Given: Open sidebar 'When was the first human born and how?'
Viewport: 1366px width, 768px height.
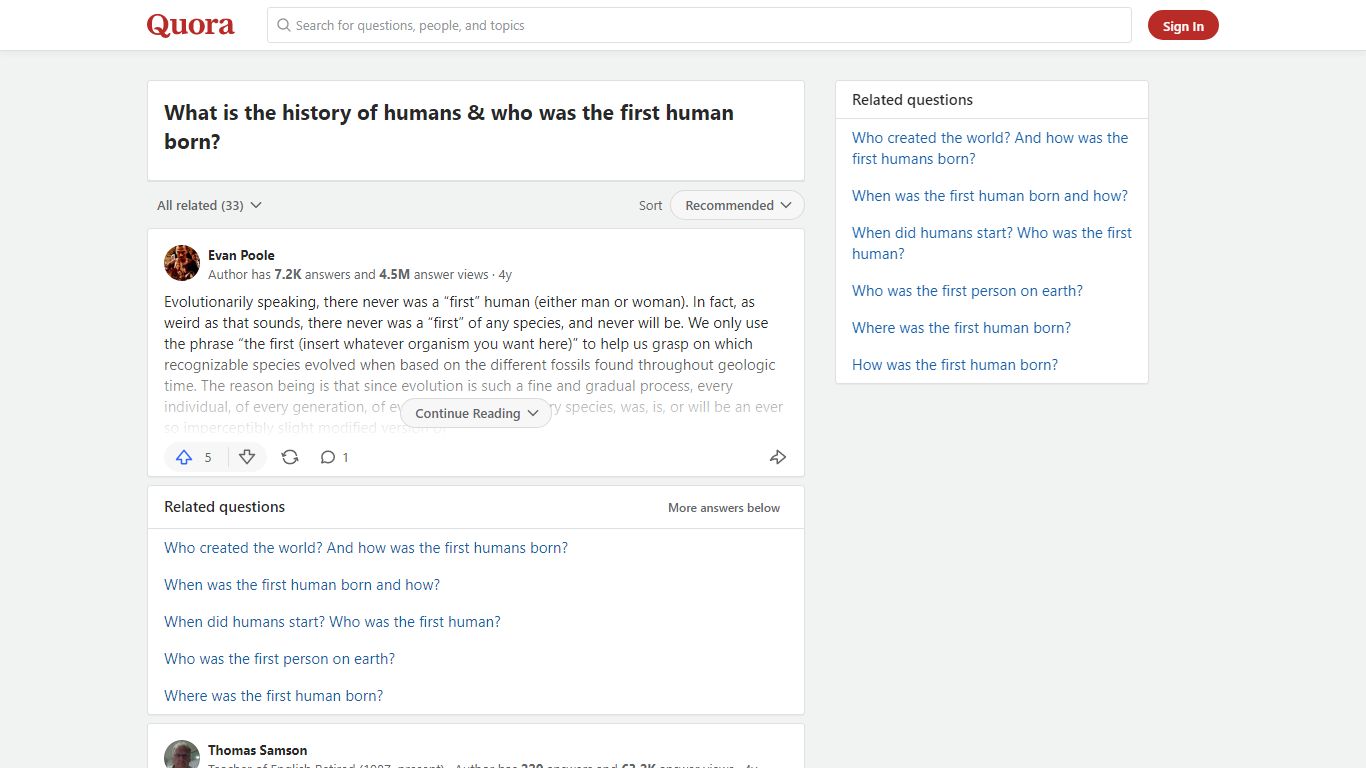Looking at the screenshot, I should coord(990,196).
